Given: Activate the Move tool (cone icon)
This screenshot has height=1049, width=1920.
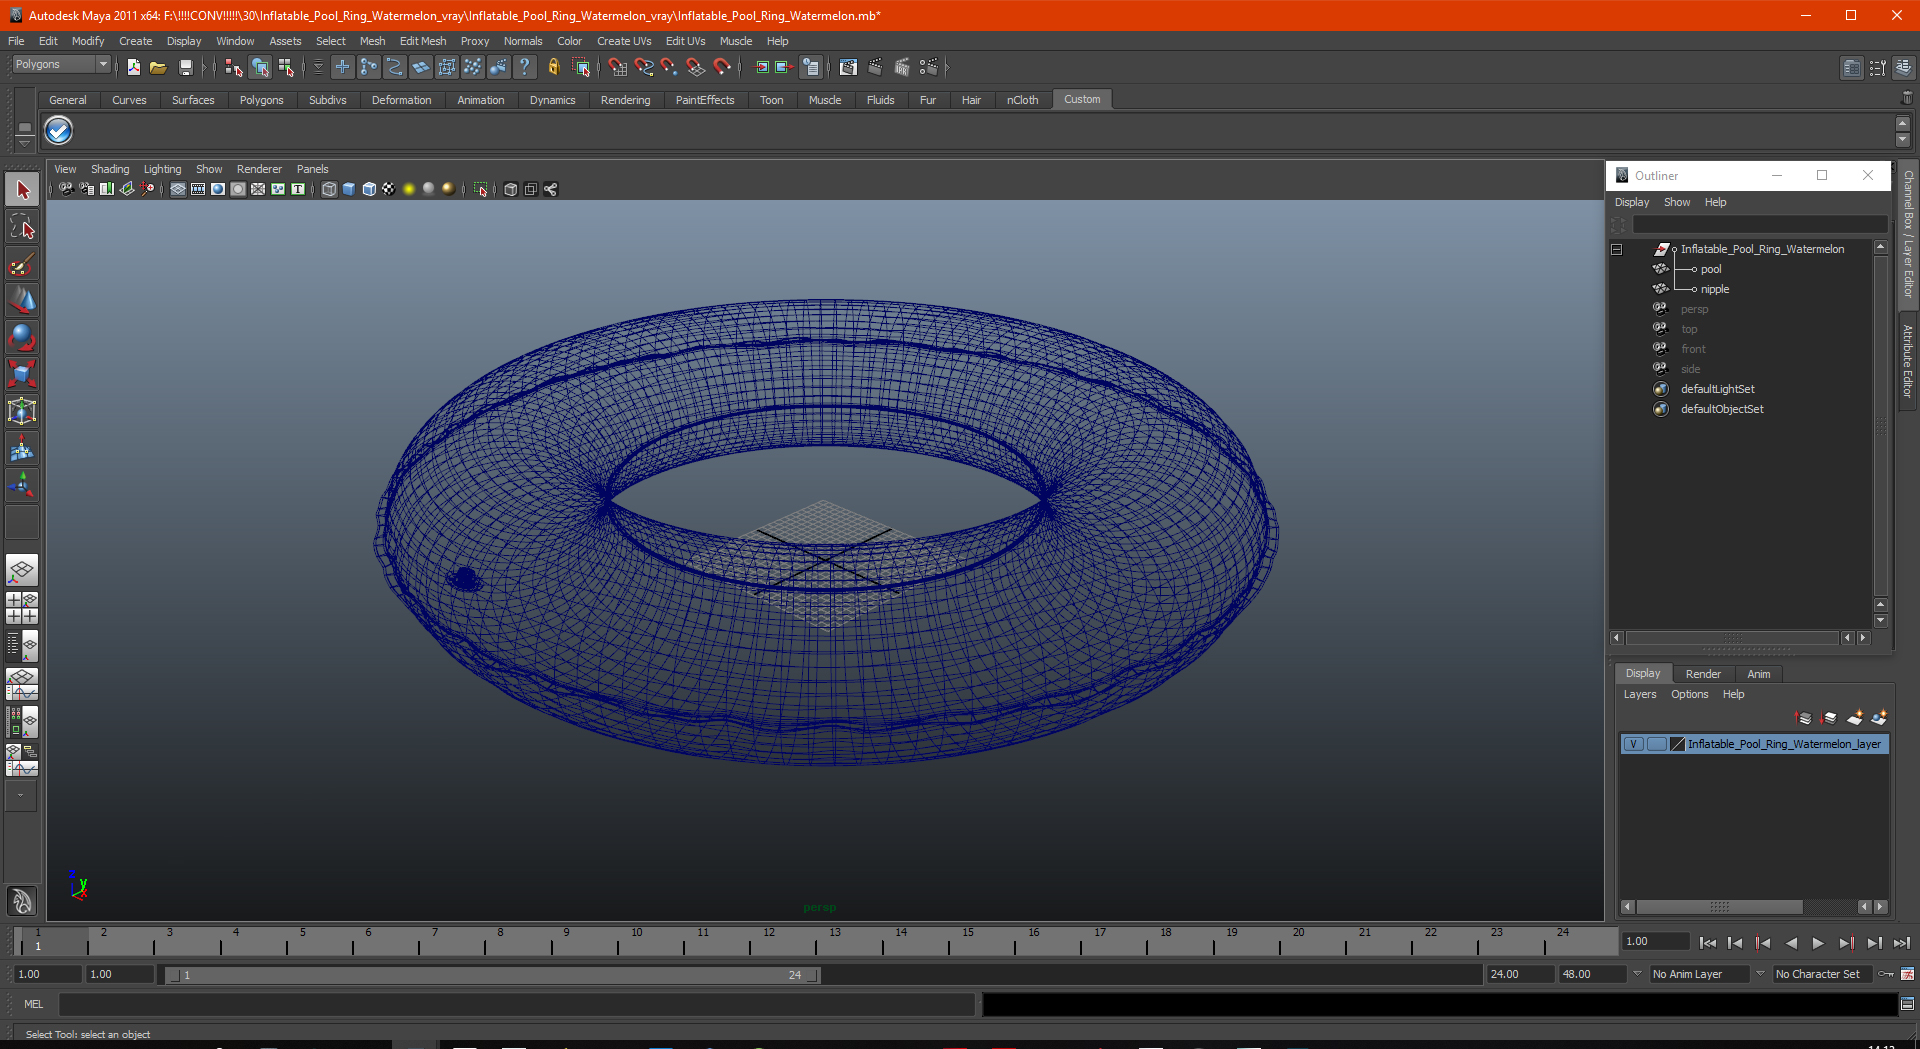Looking at the screenshot, I should click(x=22, y=301).
